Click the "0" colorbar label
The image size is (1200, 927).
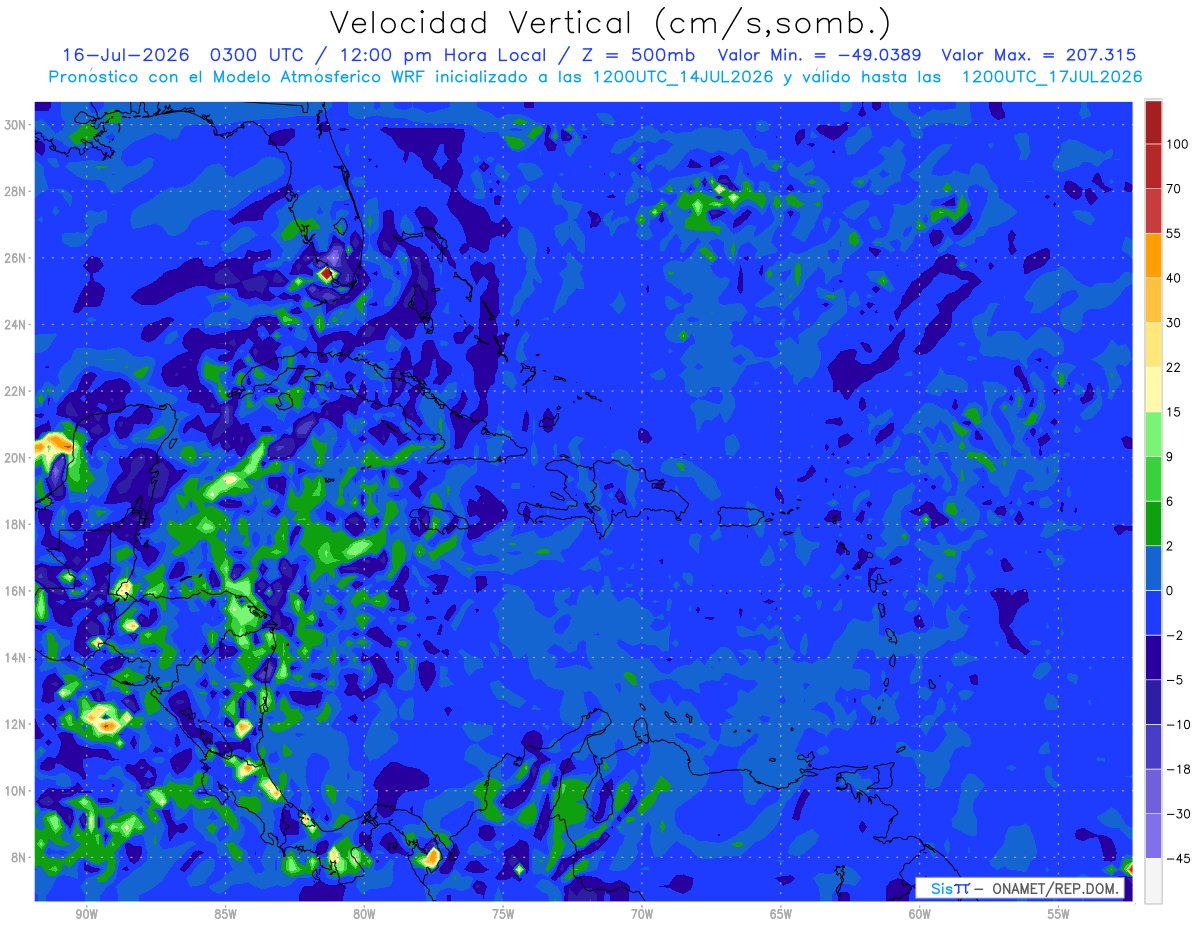coord(1171,591)
